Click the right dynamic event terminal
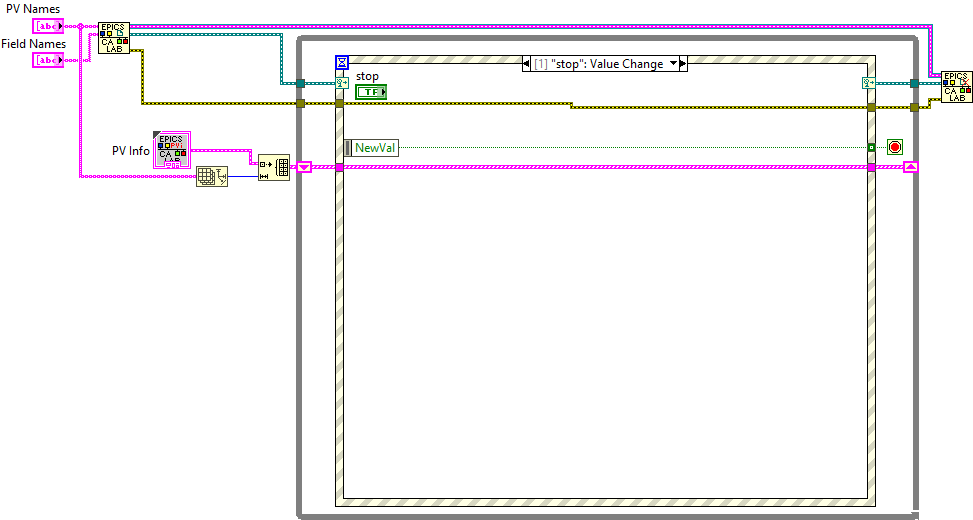The width and height of the screenshot is (973, 520). [x=868, y=84]
